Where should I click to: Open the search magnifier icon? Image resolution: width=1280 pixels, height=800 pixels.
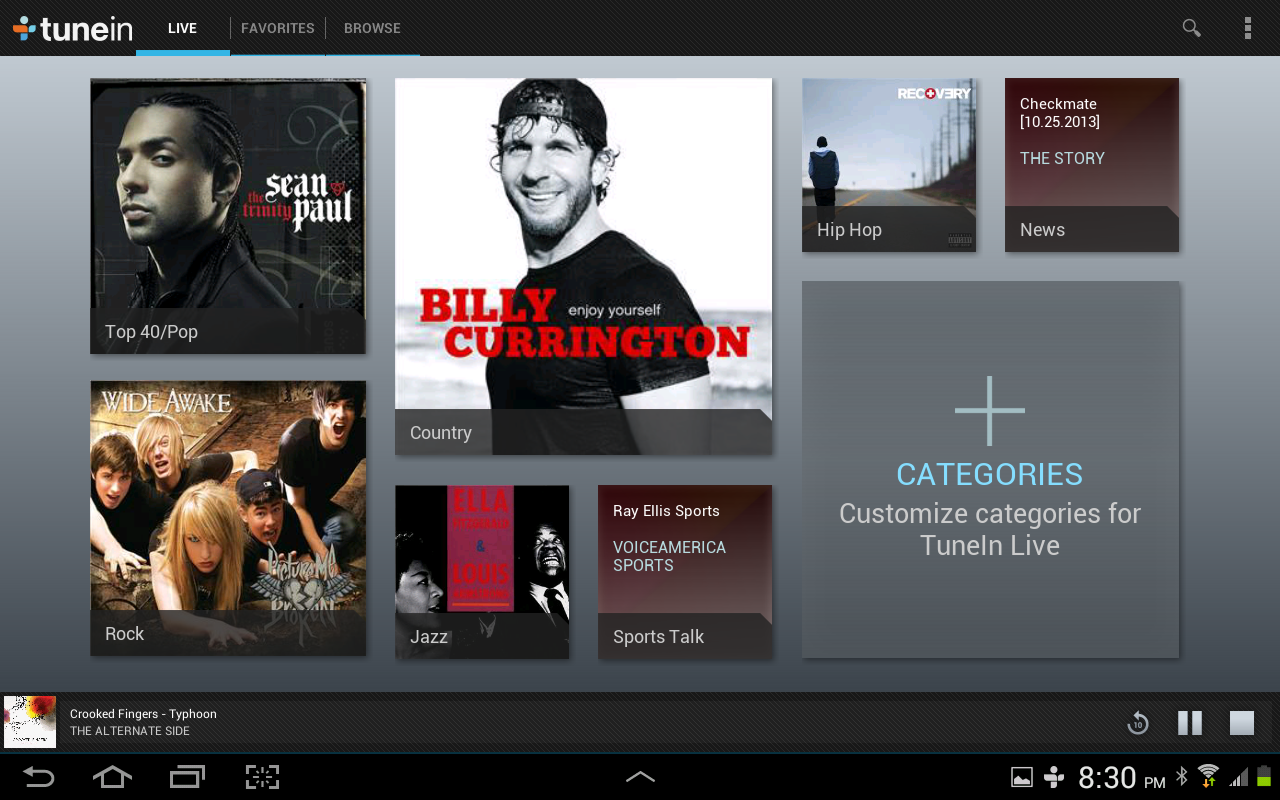1191,28
